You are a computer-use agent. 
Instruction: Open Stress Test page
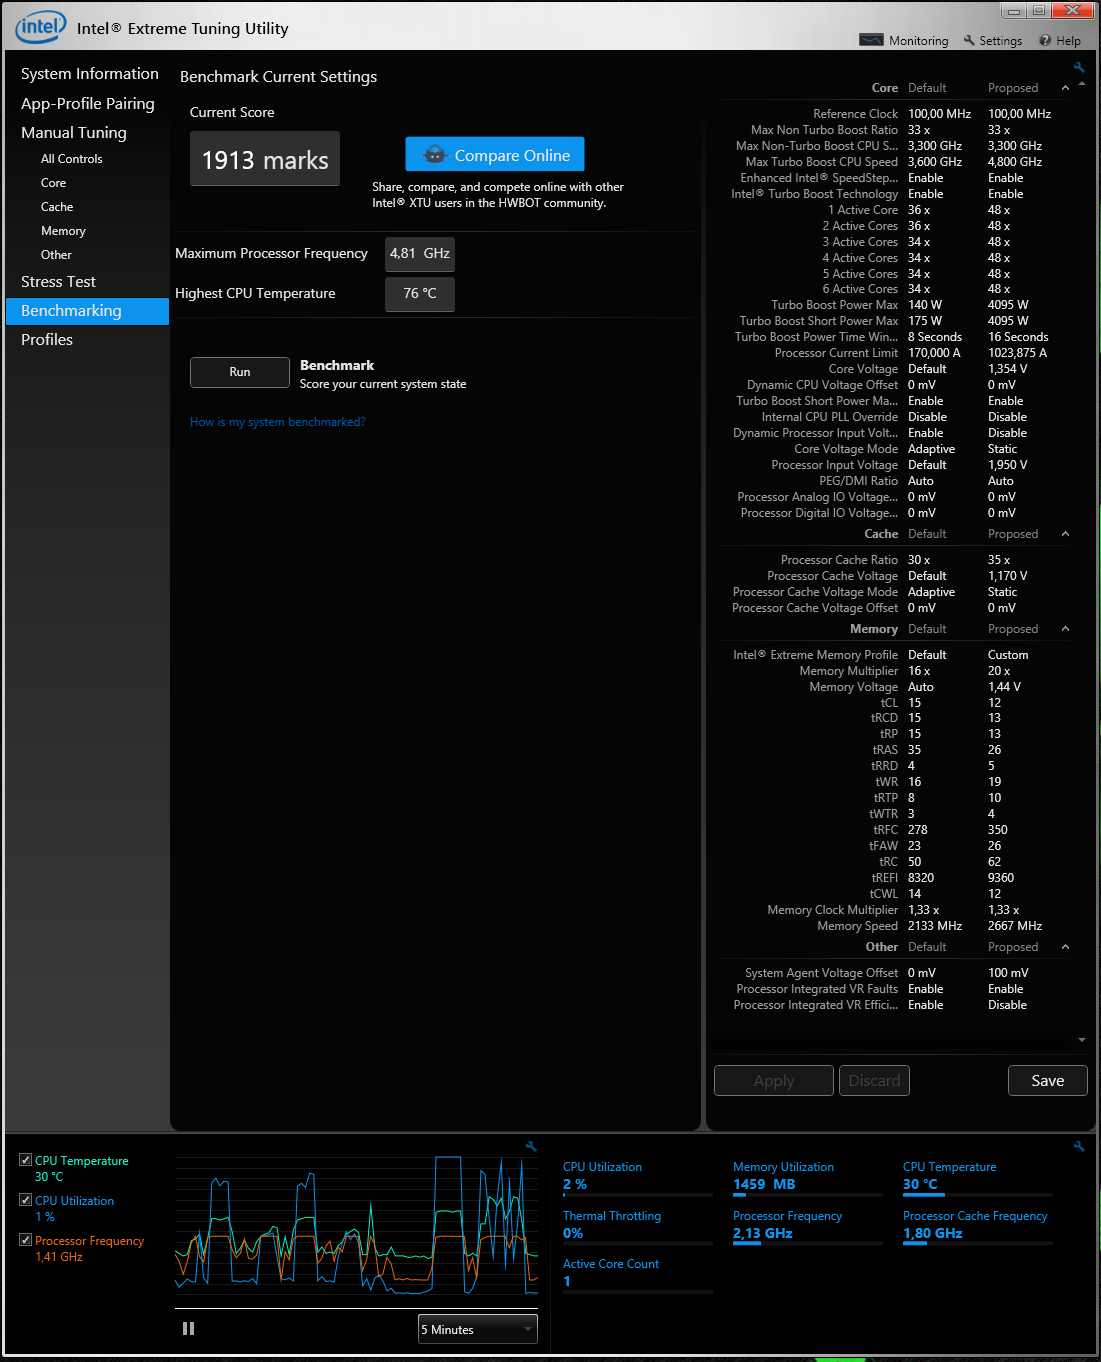click(x=58, y=282)
